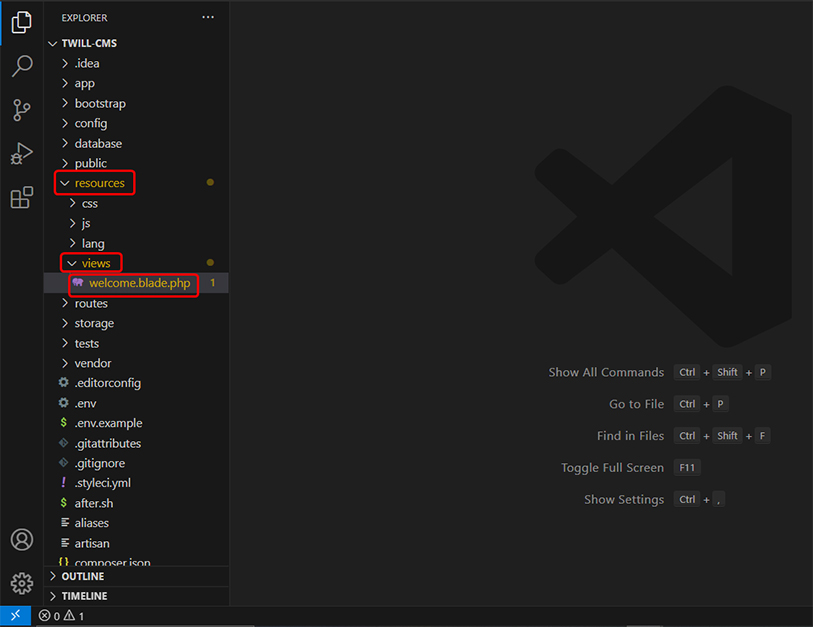
Task: Open the .env.example file
Action: pos(108,423)
